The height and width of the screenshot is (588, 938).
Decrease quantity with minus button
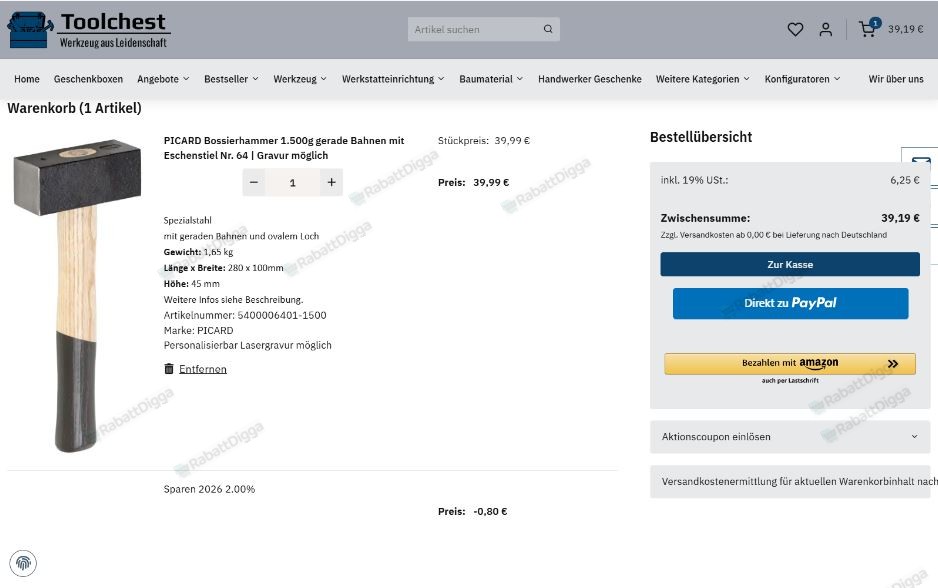254,182
